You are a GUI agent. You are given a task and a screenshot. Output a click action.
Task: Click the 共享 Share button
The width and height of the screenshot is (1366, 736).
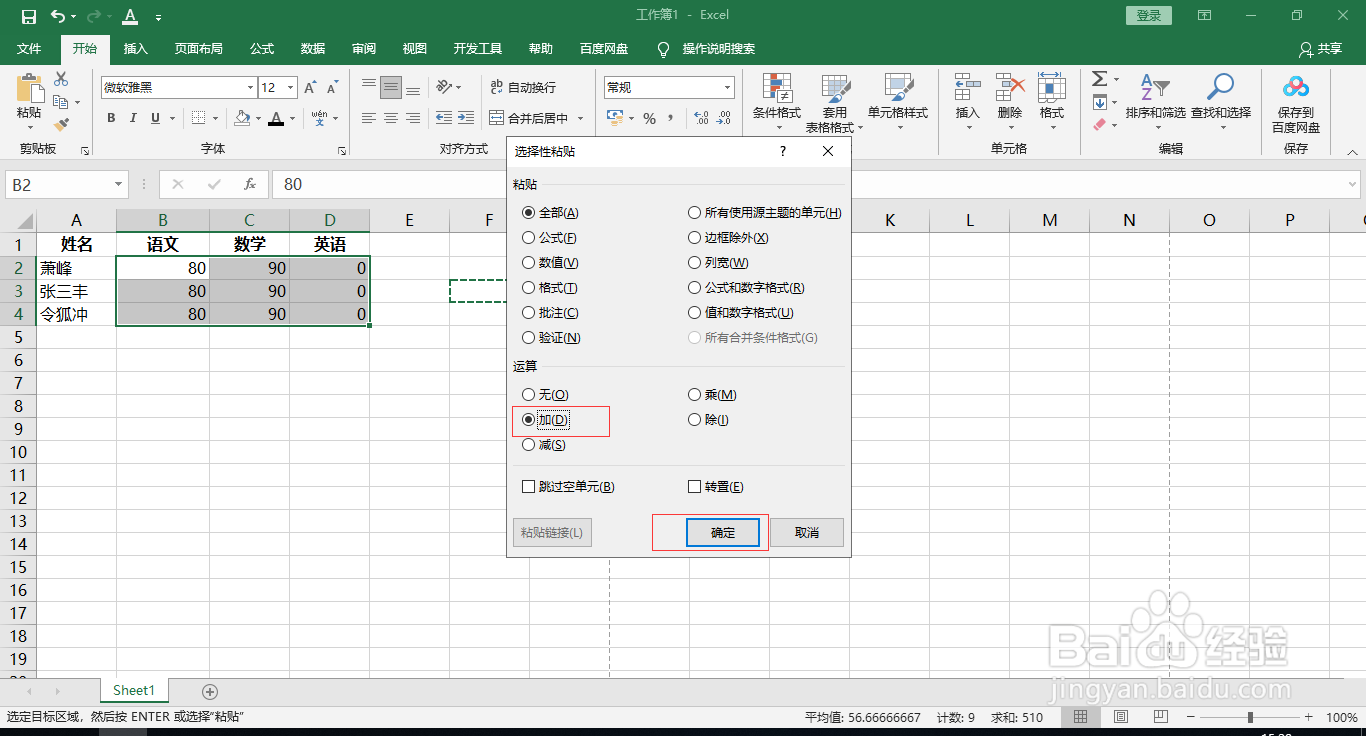pyautogui.click(x=1320, y=49)
